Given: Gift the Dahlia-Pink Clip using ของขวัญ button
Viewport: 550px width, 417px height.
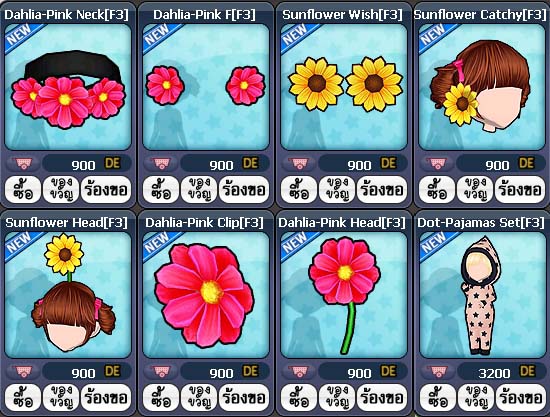Looking at the screenshot, I should pyautogui.click(x=199, y=398).
